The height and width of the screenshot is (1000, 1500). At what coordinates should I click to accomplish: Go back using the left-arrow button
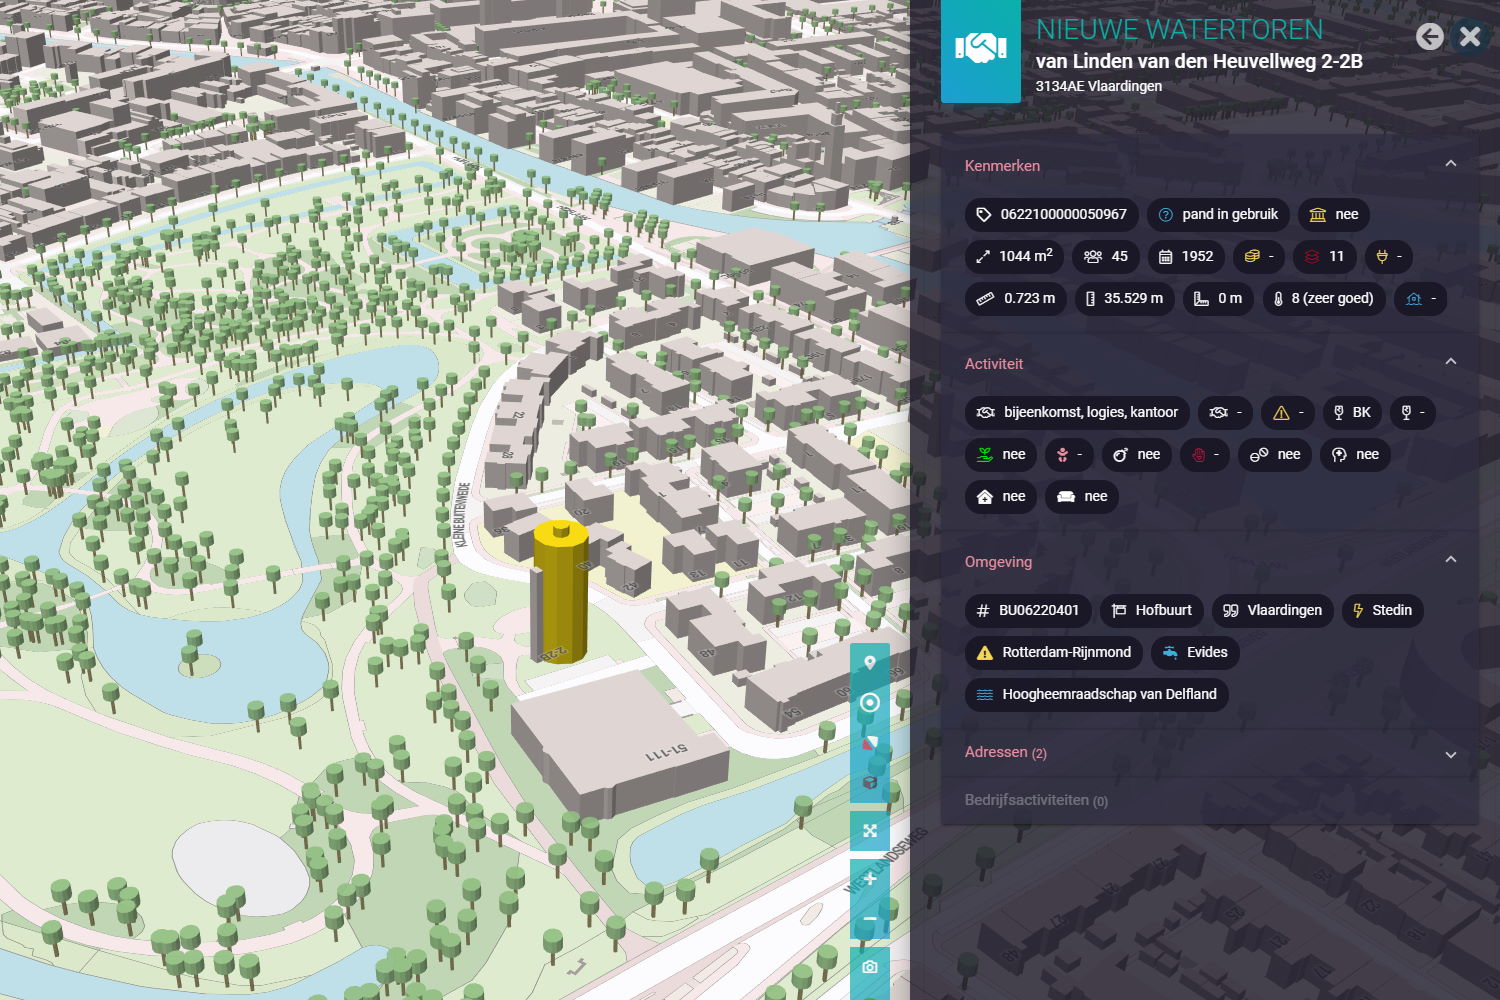[x=1430, y=37]
